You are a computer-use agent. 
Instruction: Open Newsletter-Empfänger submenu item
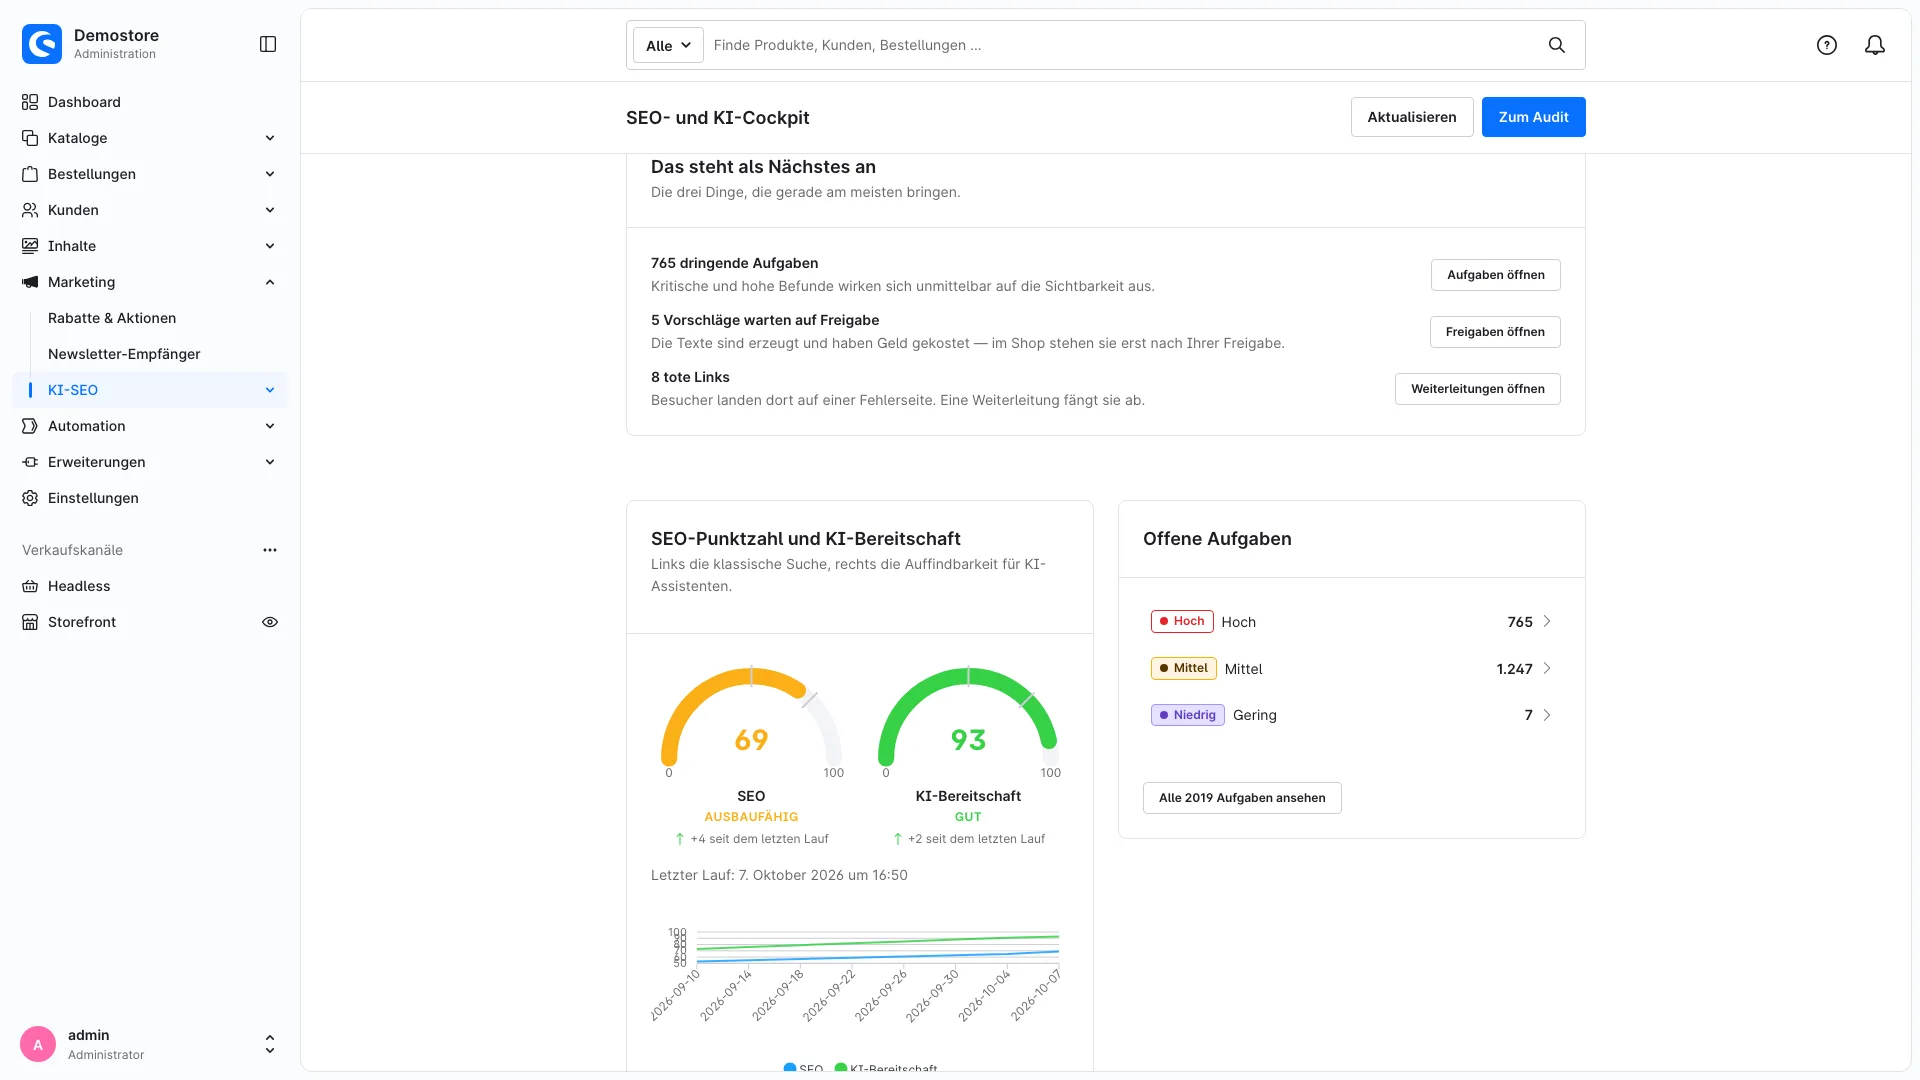(x=124, y=354)
